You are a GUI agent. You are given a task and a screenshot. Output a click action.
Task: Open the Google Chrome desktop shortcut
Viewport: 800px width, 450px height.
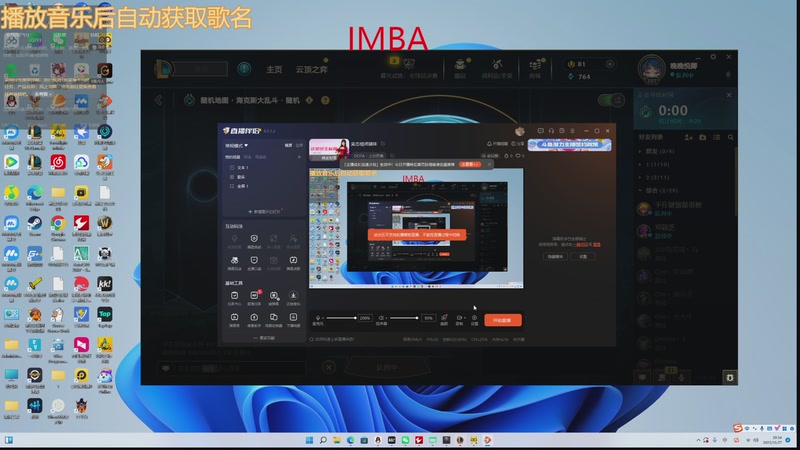(x=58, y=227)
